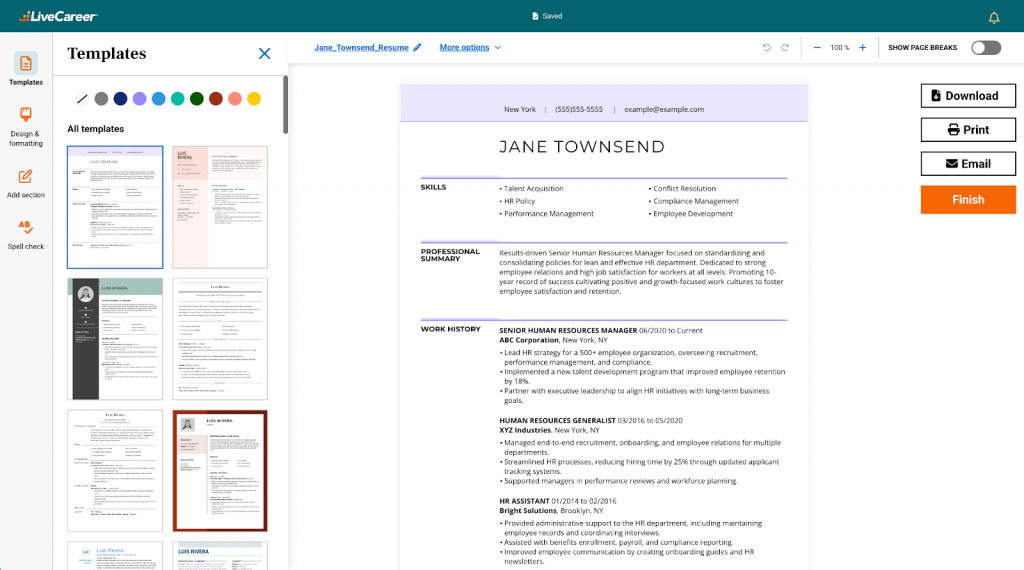Select the dark navy blue color swatch
Image resolution: width=1024 pixels, height=570 pixels.
pos(120,98)
